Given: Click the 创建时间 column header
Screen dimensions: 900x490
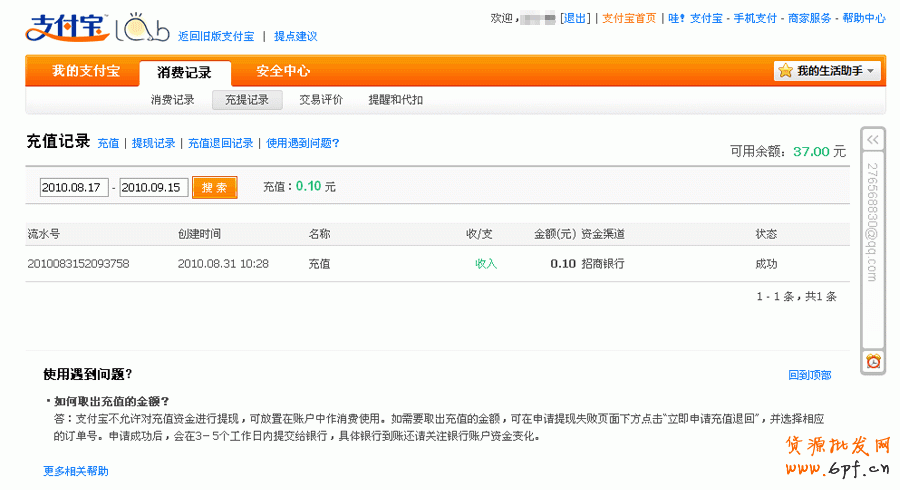Looking at the screenshot, I should 199,234.
